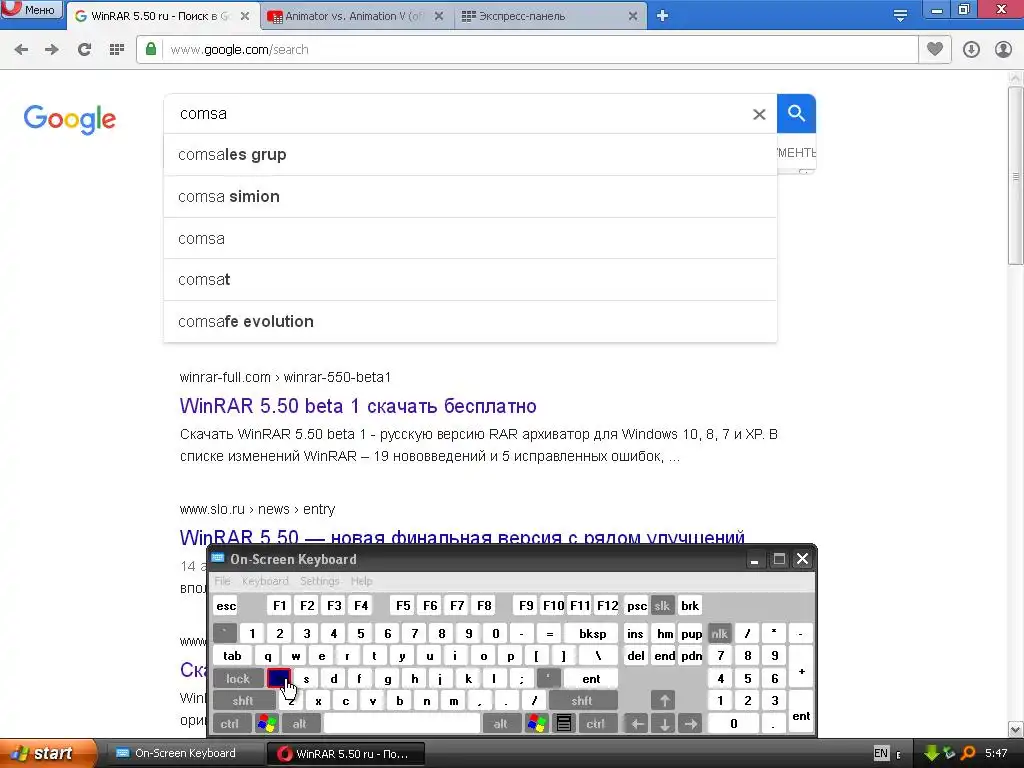The image size is (1024, 768).
Task: Click the green download arrow tray icon
Action: click(931, 753)
